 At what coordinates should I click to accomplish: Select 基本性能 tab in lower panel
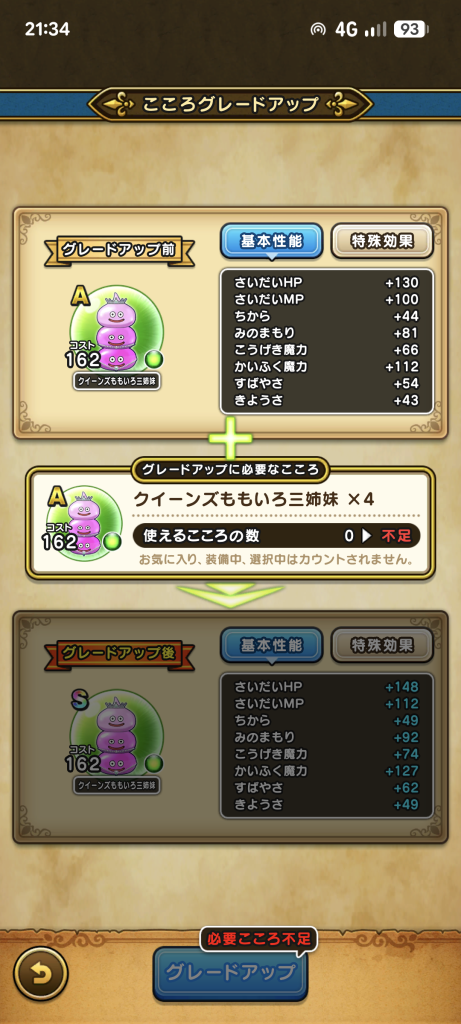pos(272,646)
